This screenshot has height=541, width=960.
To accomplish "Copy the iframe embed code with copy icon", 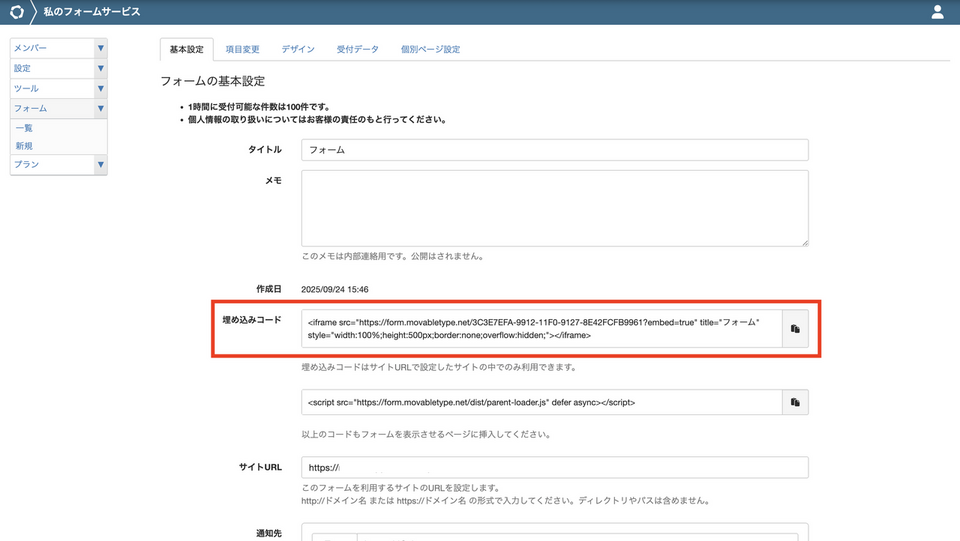I will pos(795,329).
